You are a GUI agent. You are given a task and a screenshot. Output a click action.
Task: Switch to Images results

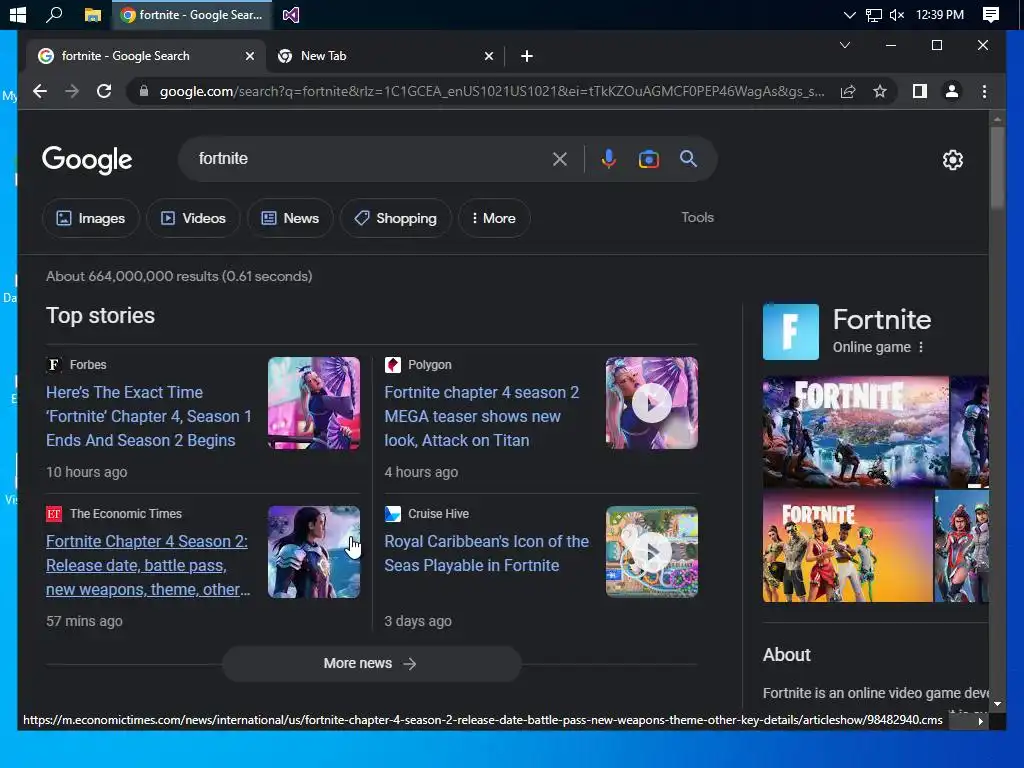tap(91, 218)
